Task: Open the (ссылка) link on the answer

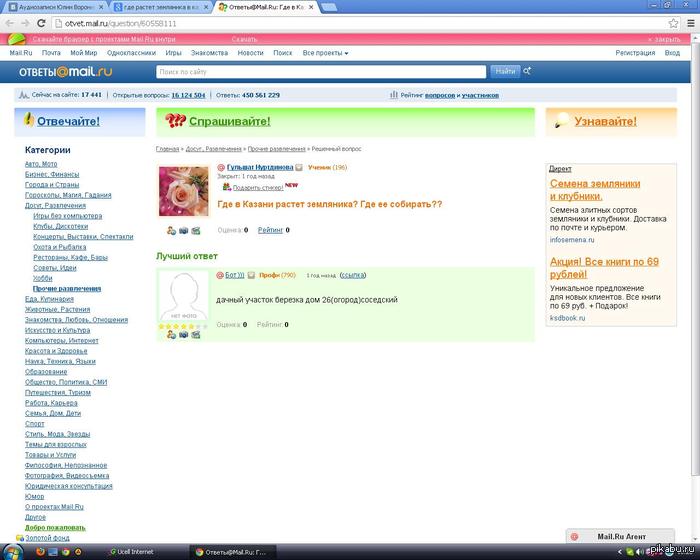Action: tap(353, 275)
